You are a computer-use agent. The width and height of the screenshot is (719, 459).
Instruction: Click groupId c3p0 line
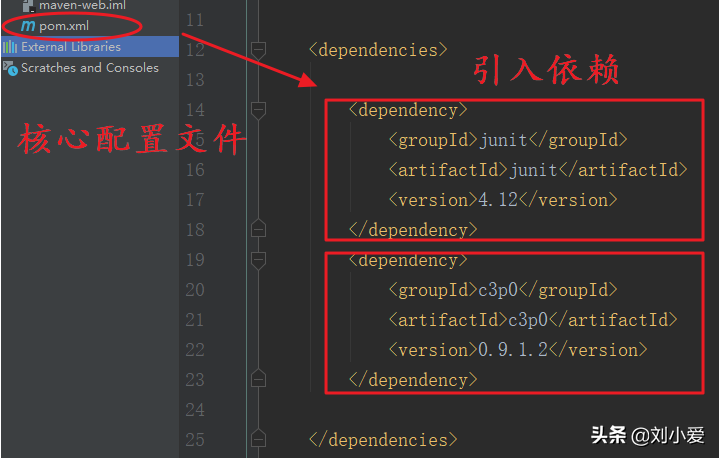[x=503, y=290]
